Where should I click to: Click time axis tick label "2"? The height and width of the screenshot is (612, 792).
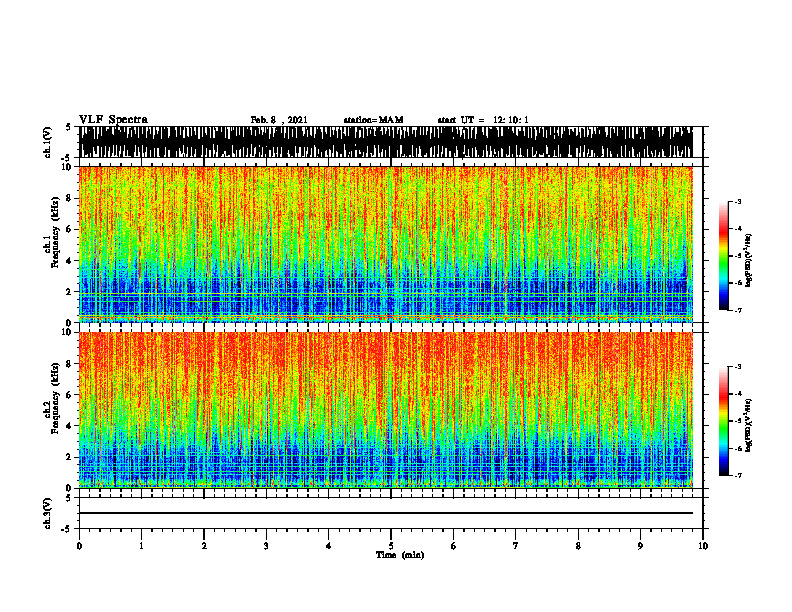(x=204, y=546)
